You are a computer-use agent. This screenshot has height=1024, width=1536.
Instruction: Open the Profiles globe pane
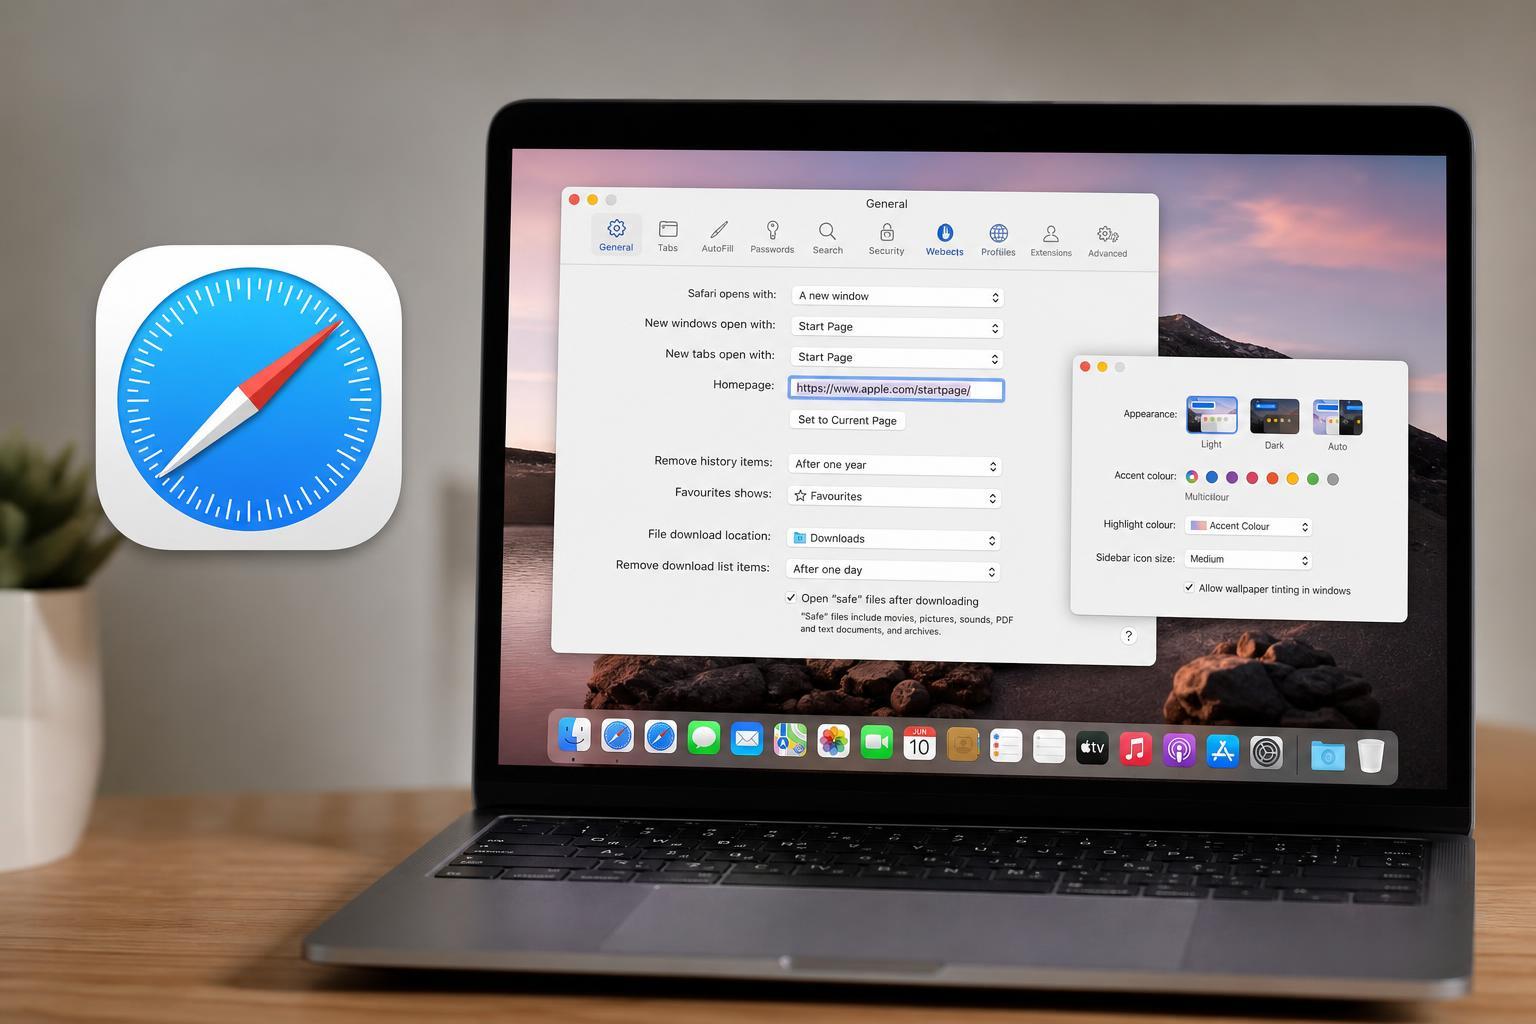tap(998, 240)
